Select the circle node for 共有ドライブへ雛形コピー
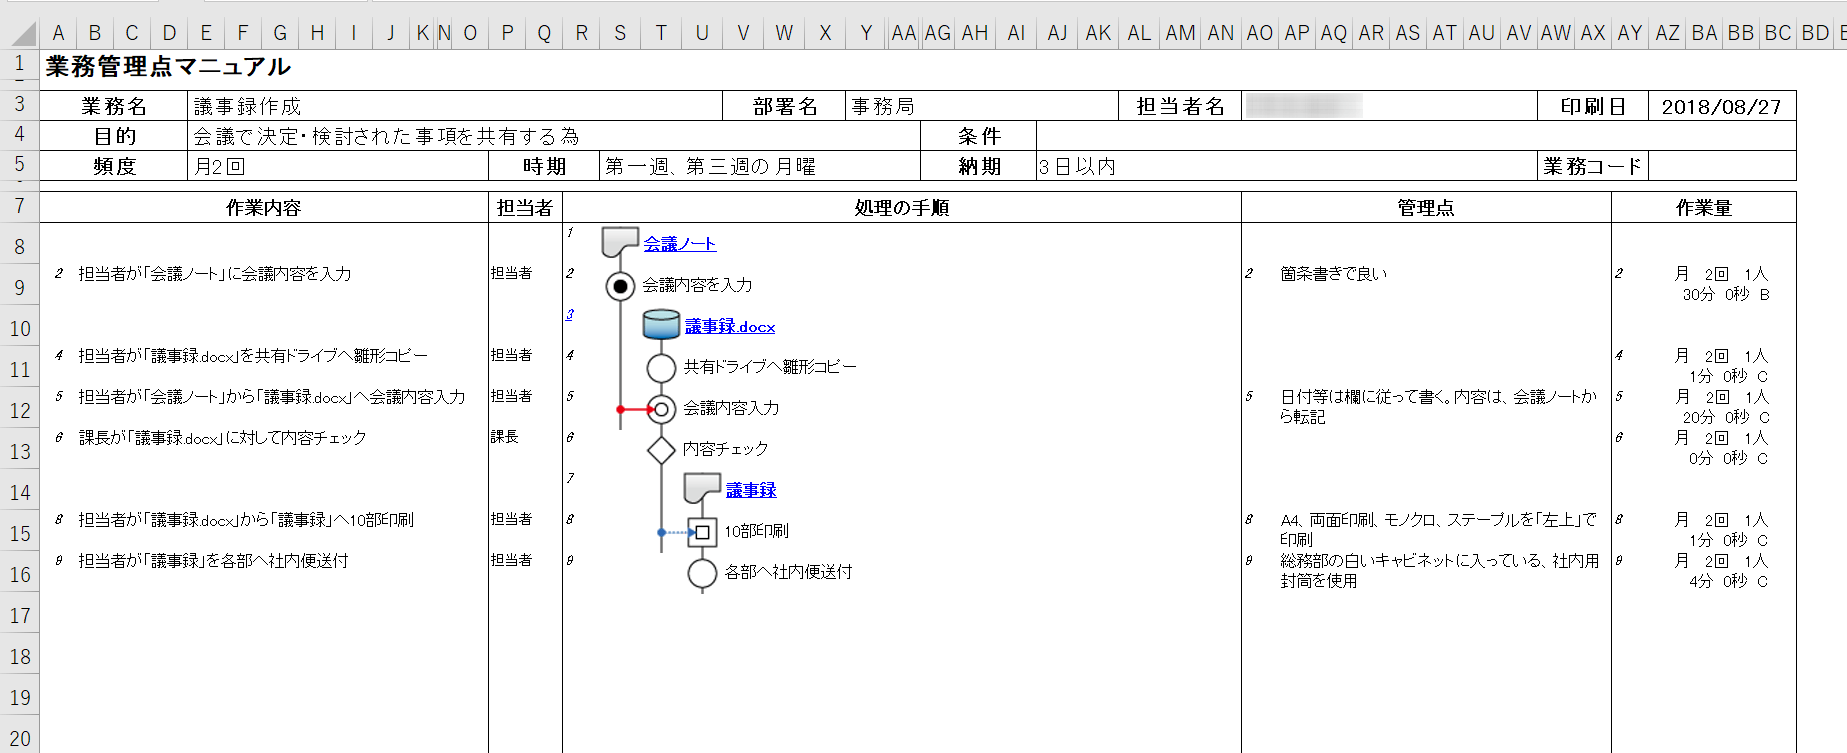 click(x=661, y=368)
